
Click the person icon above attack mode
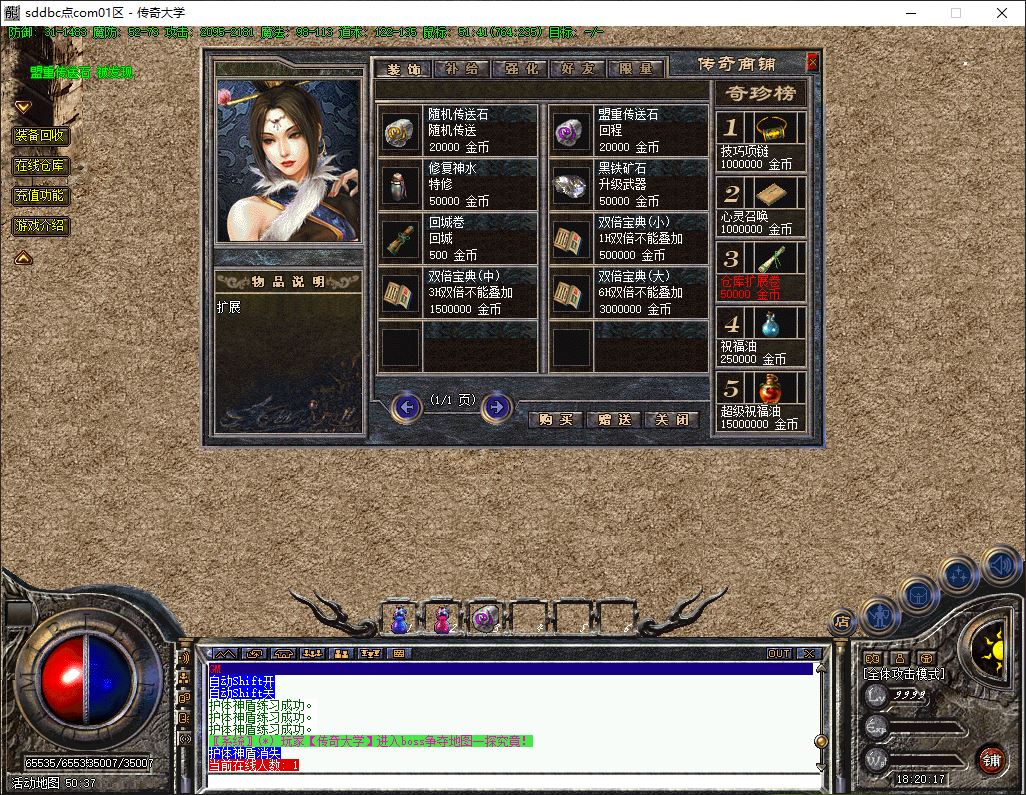point(900,658)
